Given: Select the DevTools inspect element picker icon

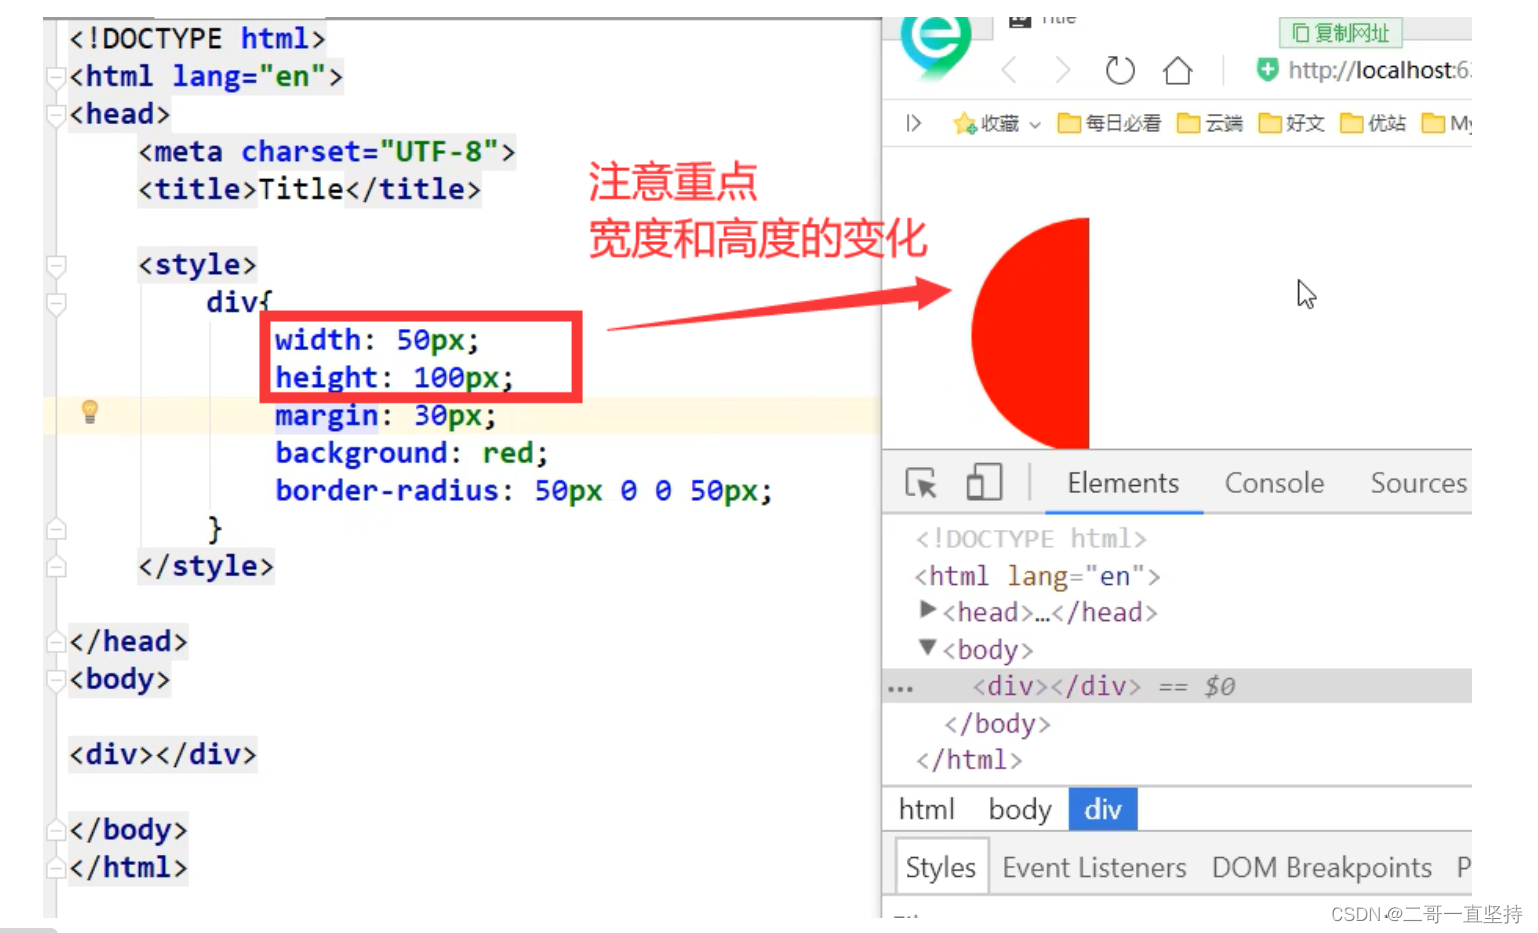Looking at the screenshot, I should pos(921,483).
